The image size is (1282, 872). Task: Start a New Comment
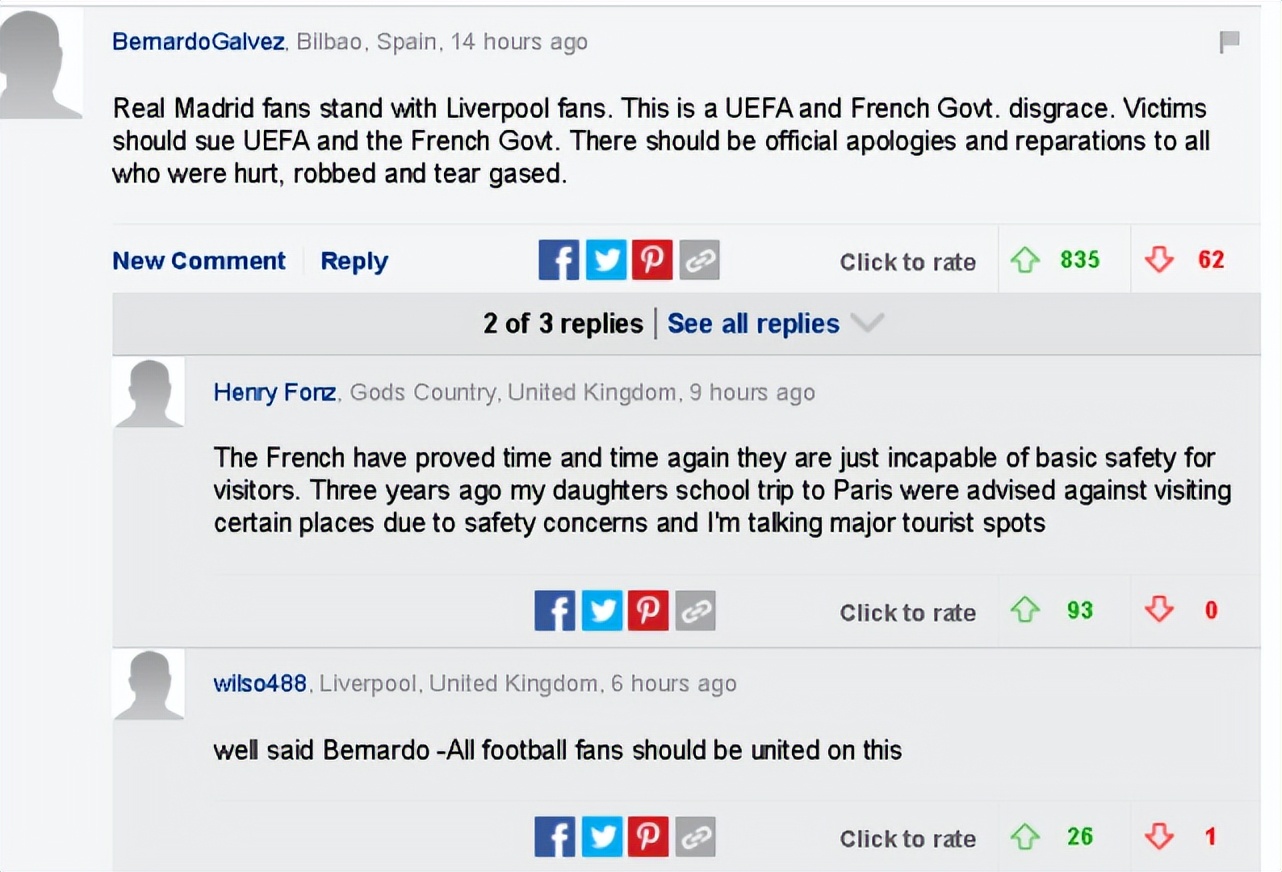[199, 261]
